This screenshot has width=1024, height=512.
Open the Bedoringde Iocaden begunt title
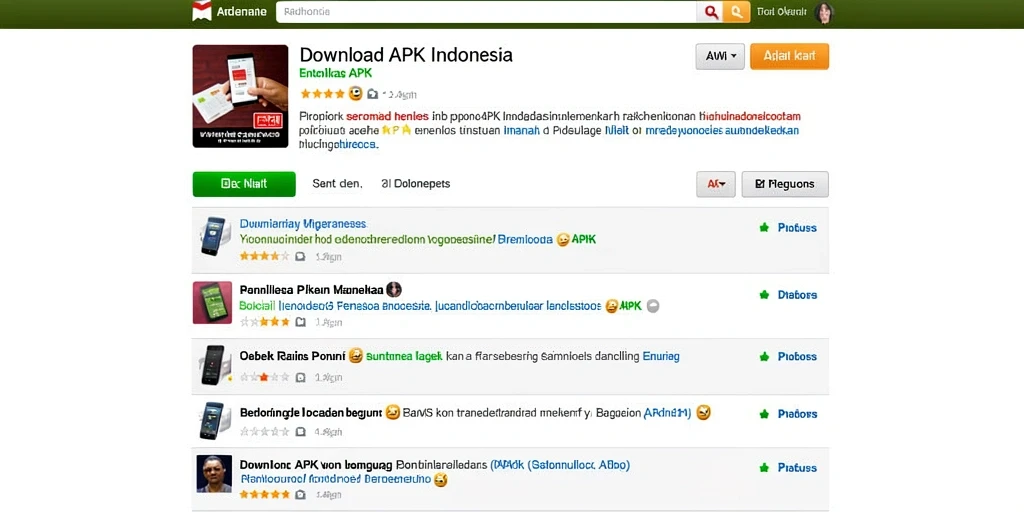(x=310, y=413)
